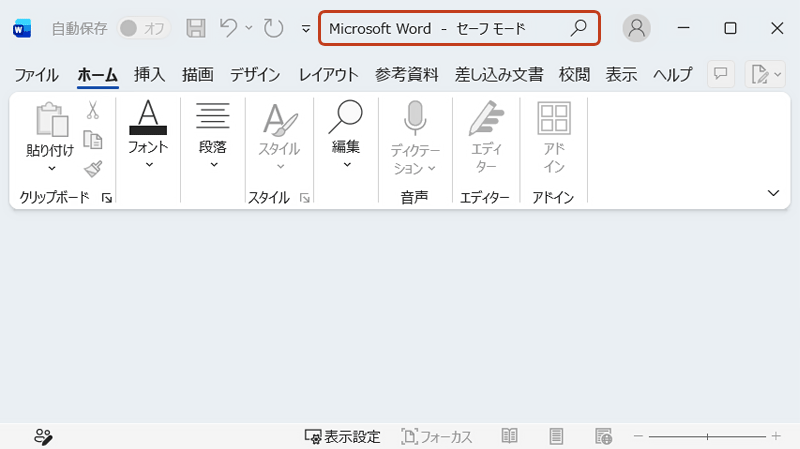Viewport: 800px width, 449px height.
Task: Click the zoom slider track
Action: coord(707,437)
